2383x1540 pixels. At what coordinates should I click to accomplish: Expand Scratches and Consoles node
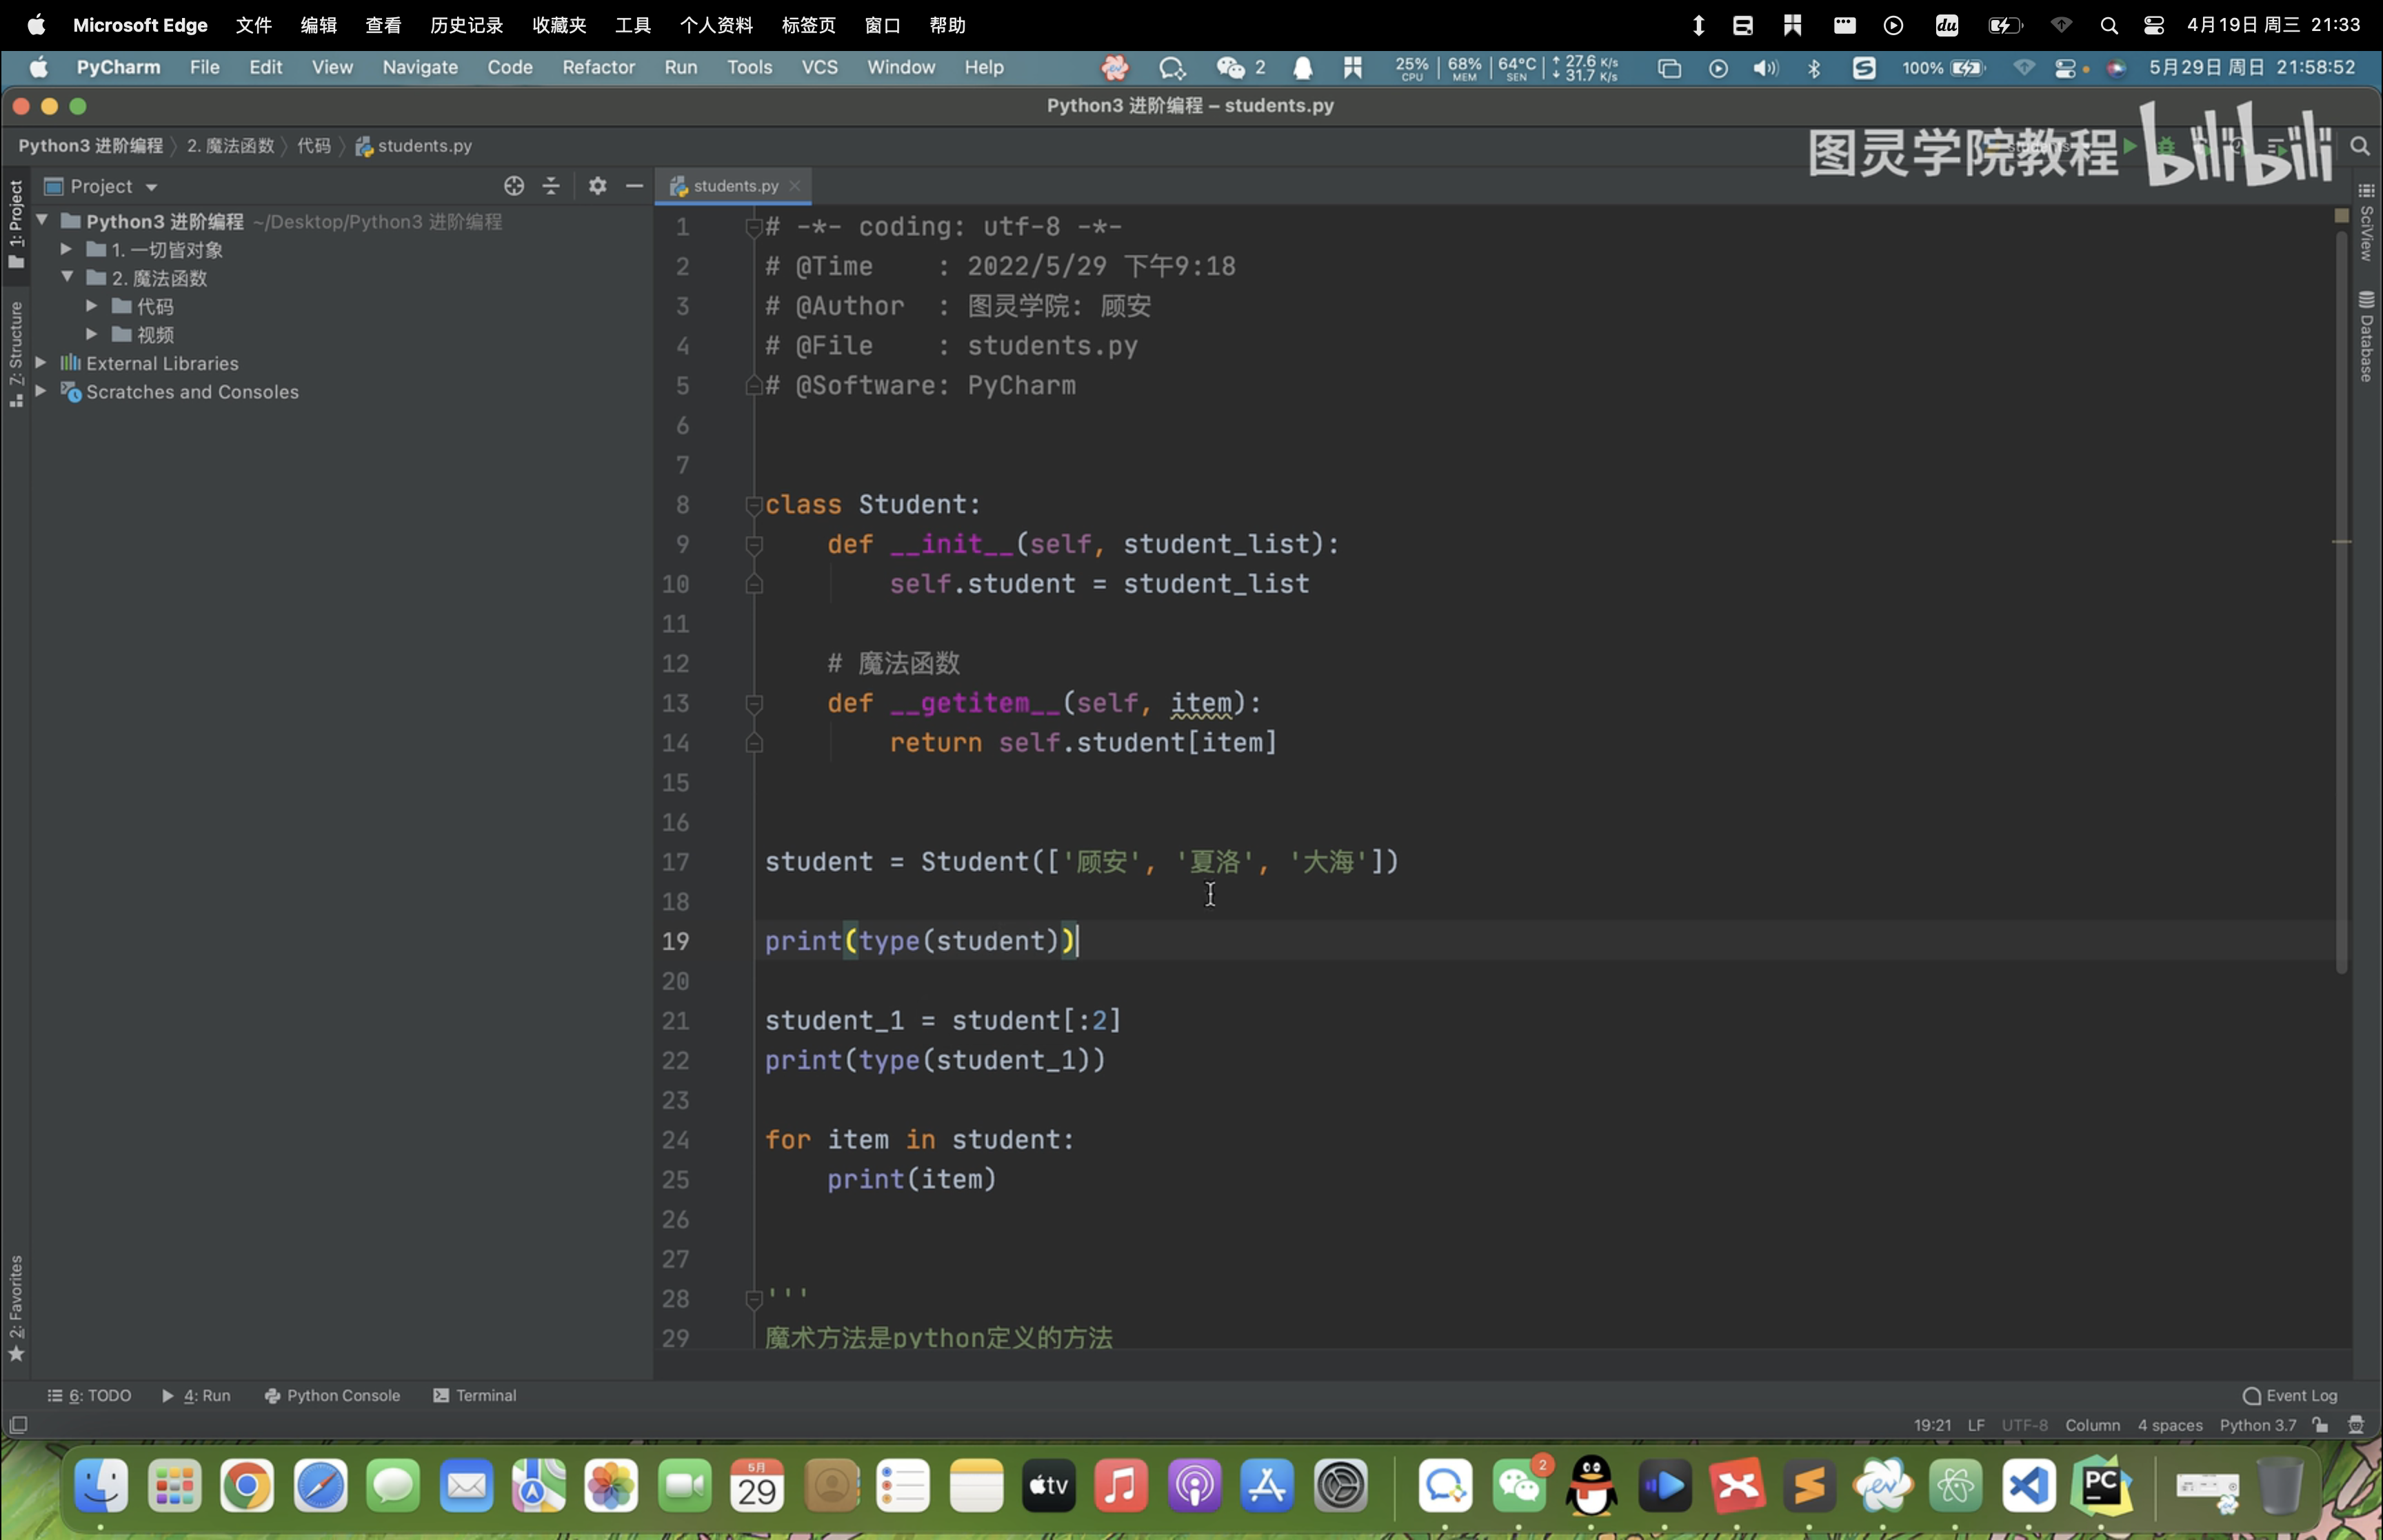tap(41, 391)
